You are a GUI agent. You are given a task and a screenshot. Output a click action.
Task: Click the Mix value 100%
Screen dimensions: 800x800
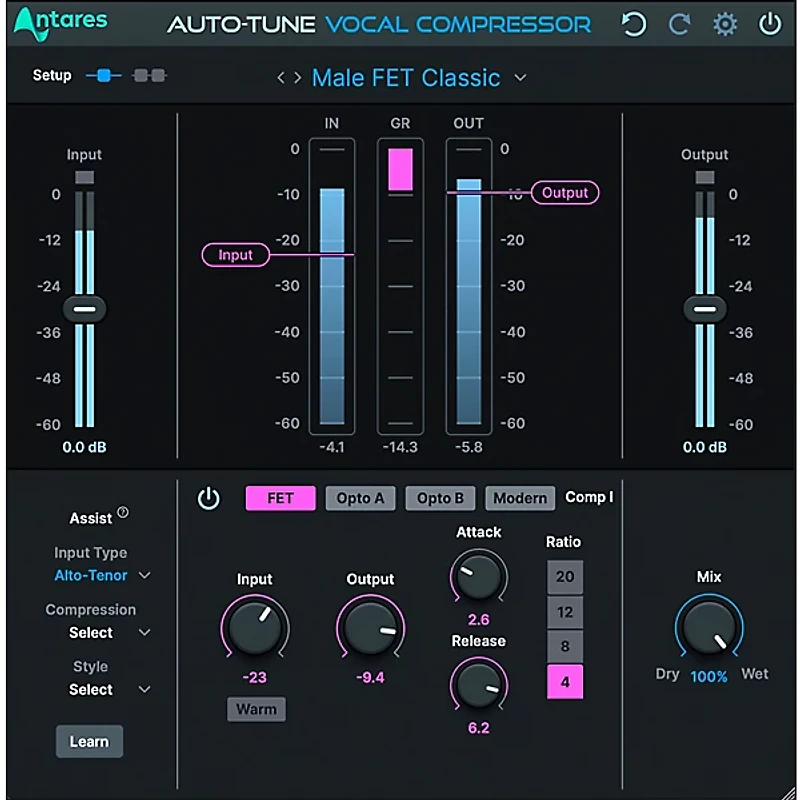[x=709, y=677]
